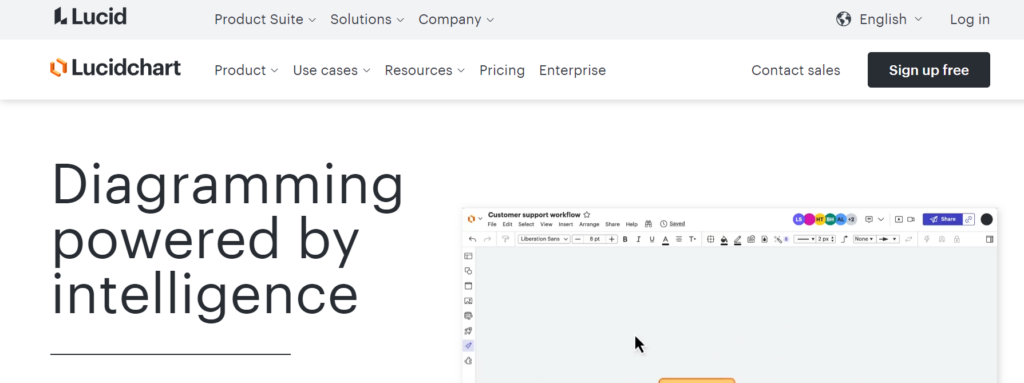Viewport: 1024px width, 383px height.
Task: Click the lightning bolt actions icon
Action: pyautogui.click(x=927, y=239)
